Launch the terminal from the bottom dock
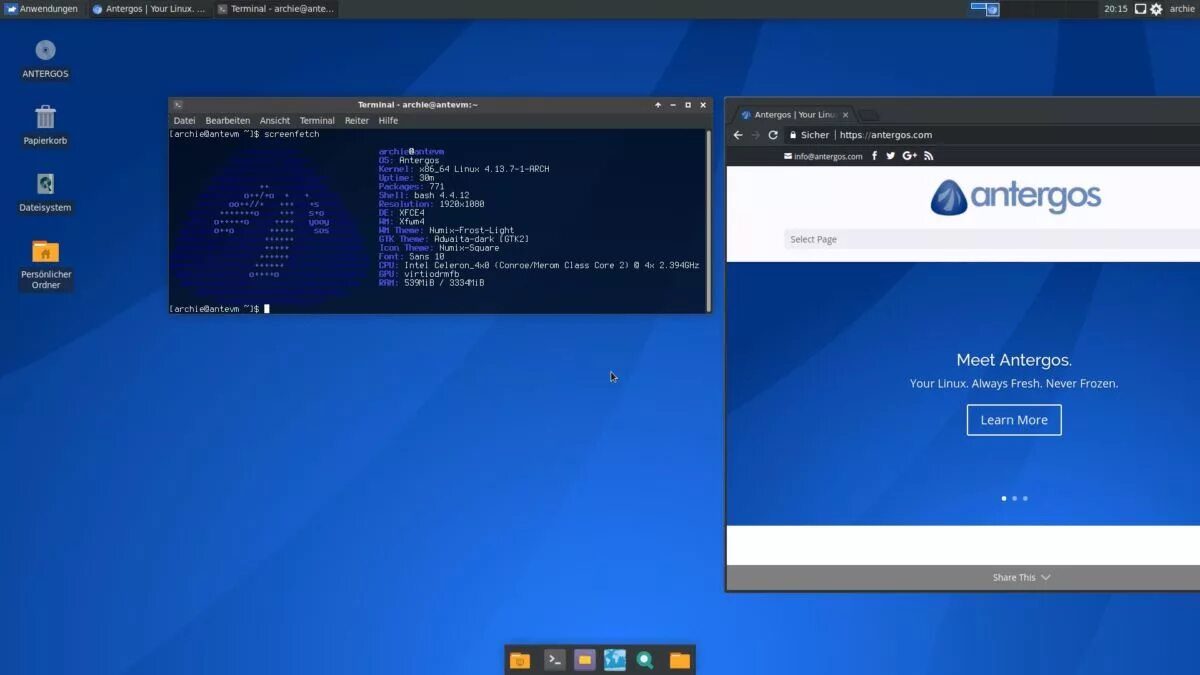 click(554, 660)
